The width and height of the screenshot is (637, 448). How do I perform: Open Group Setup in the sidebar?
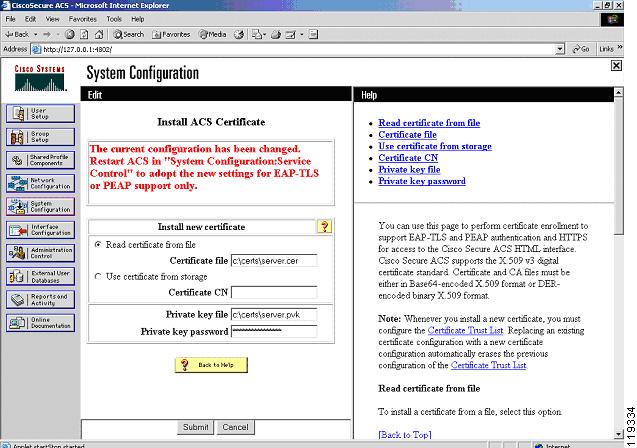pyautogui.click(x=40, y=136)
